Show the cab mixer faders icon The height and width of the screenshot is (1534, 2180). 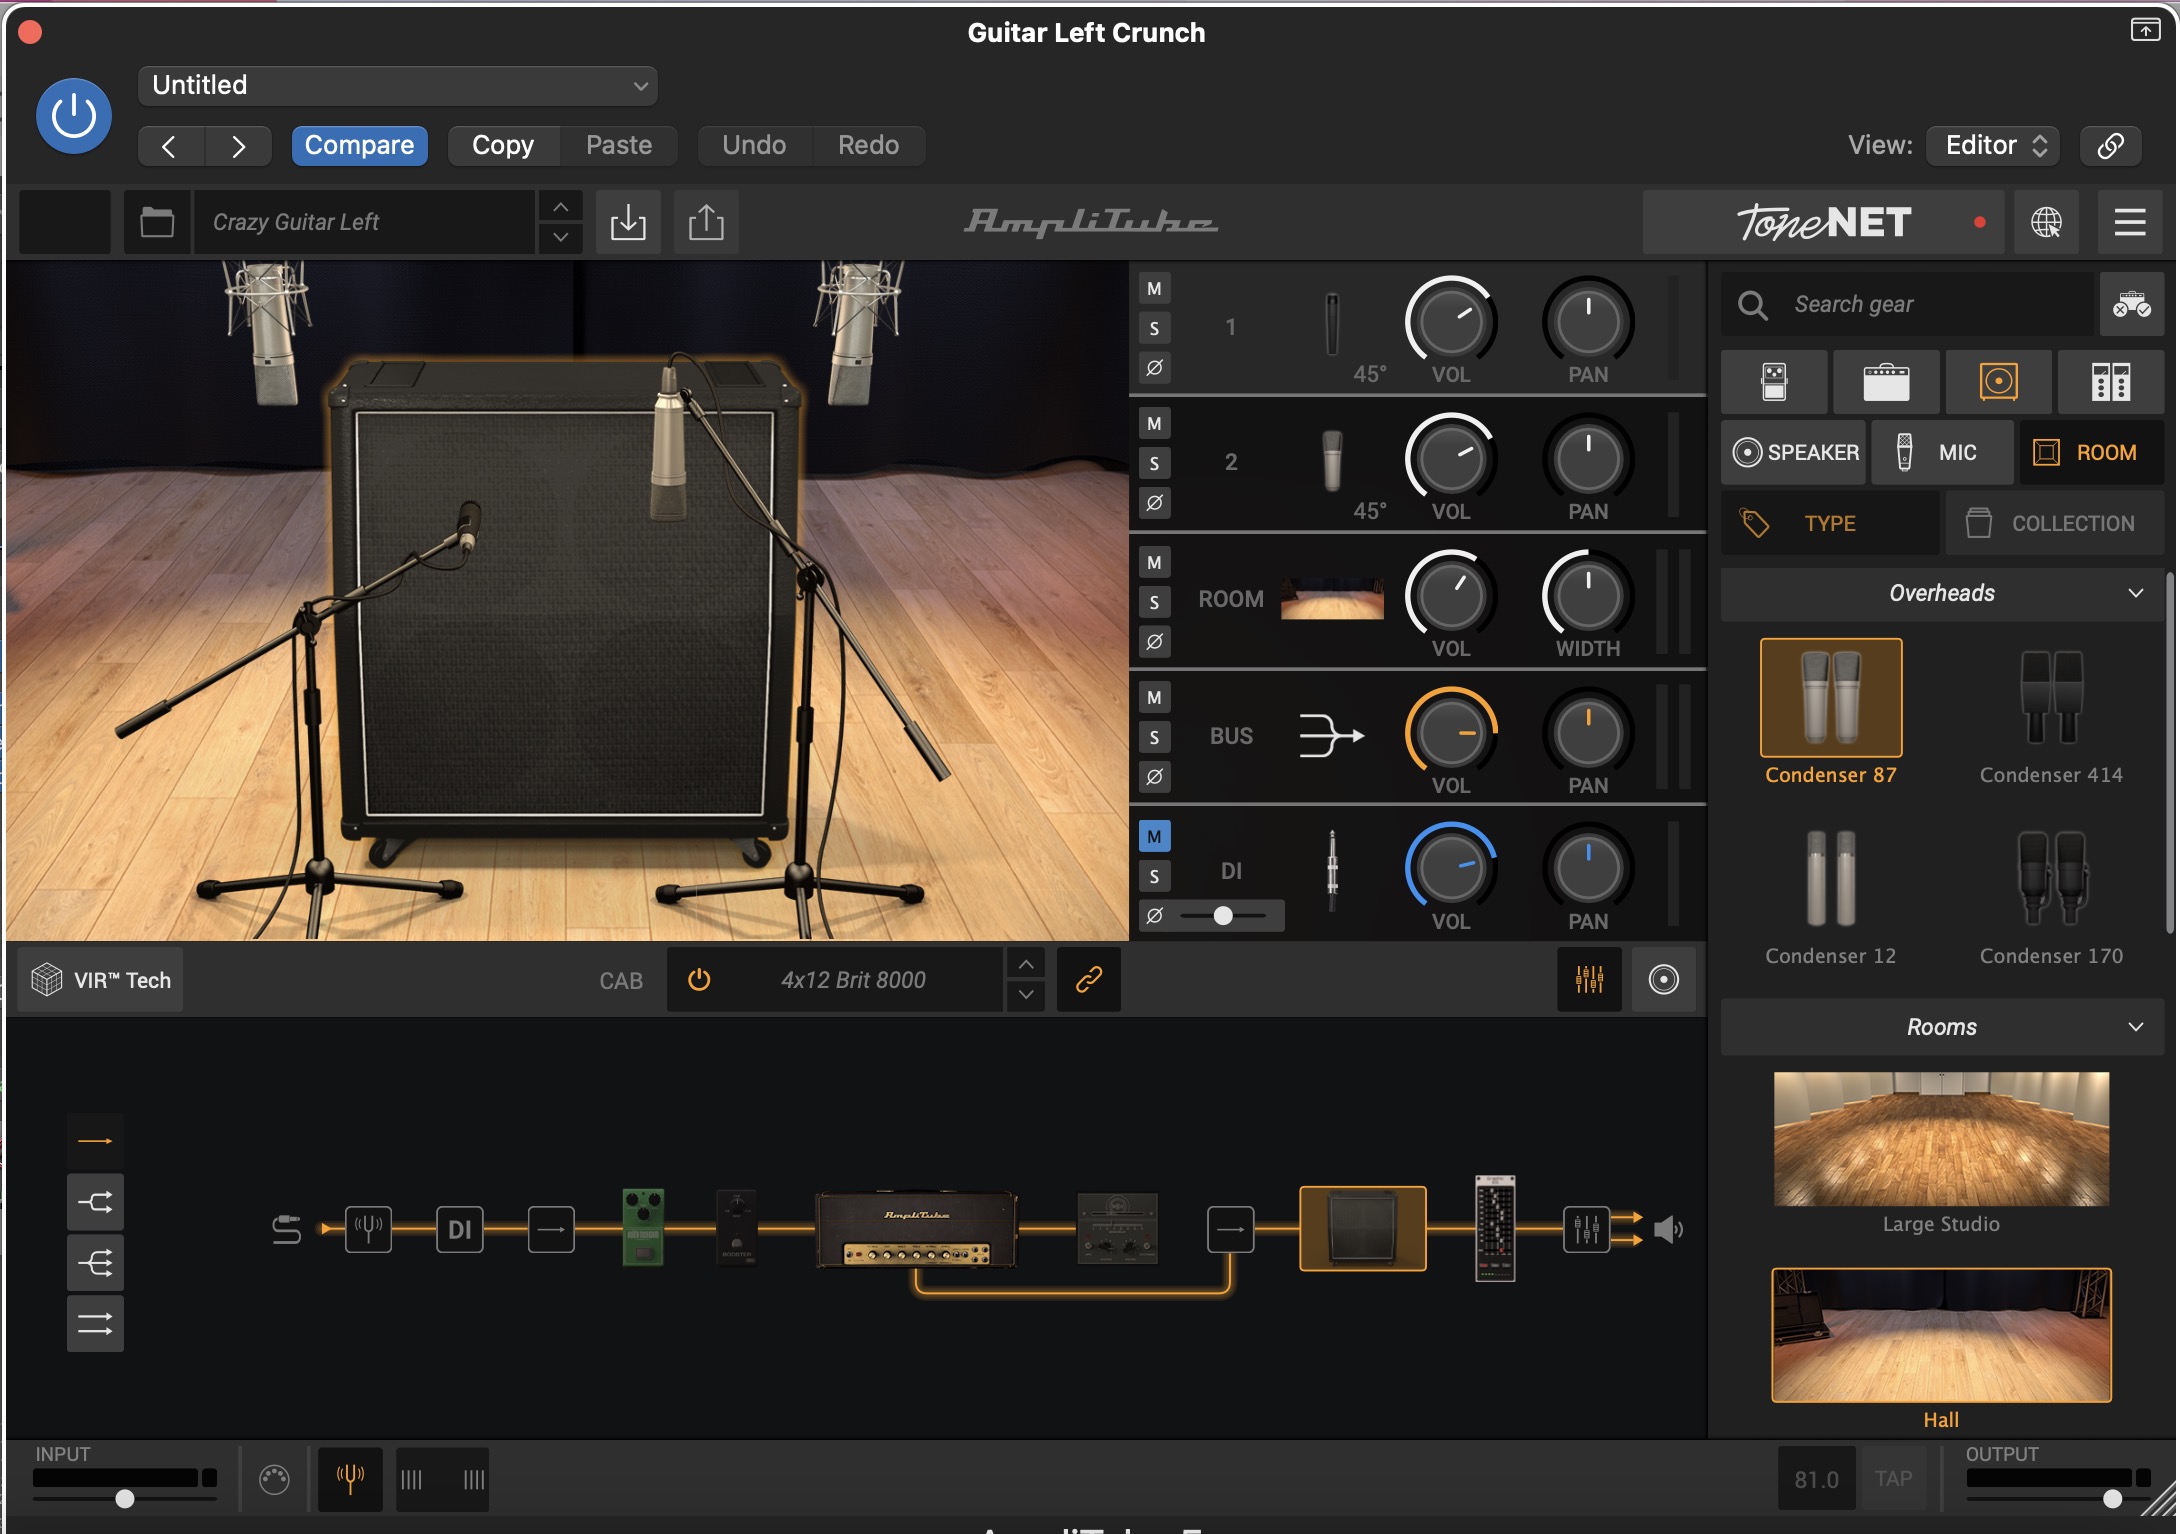pyautogui.click(x=1589, y=980)
